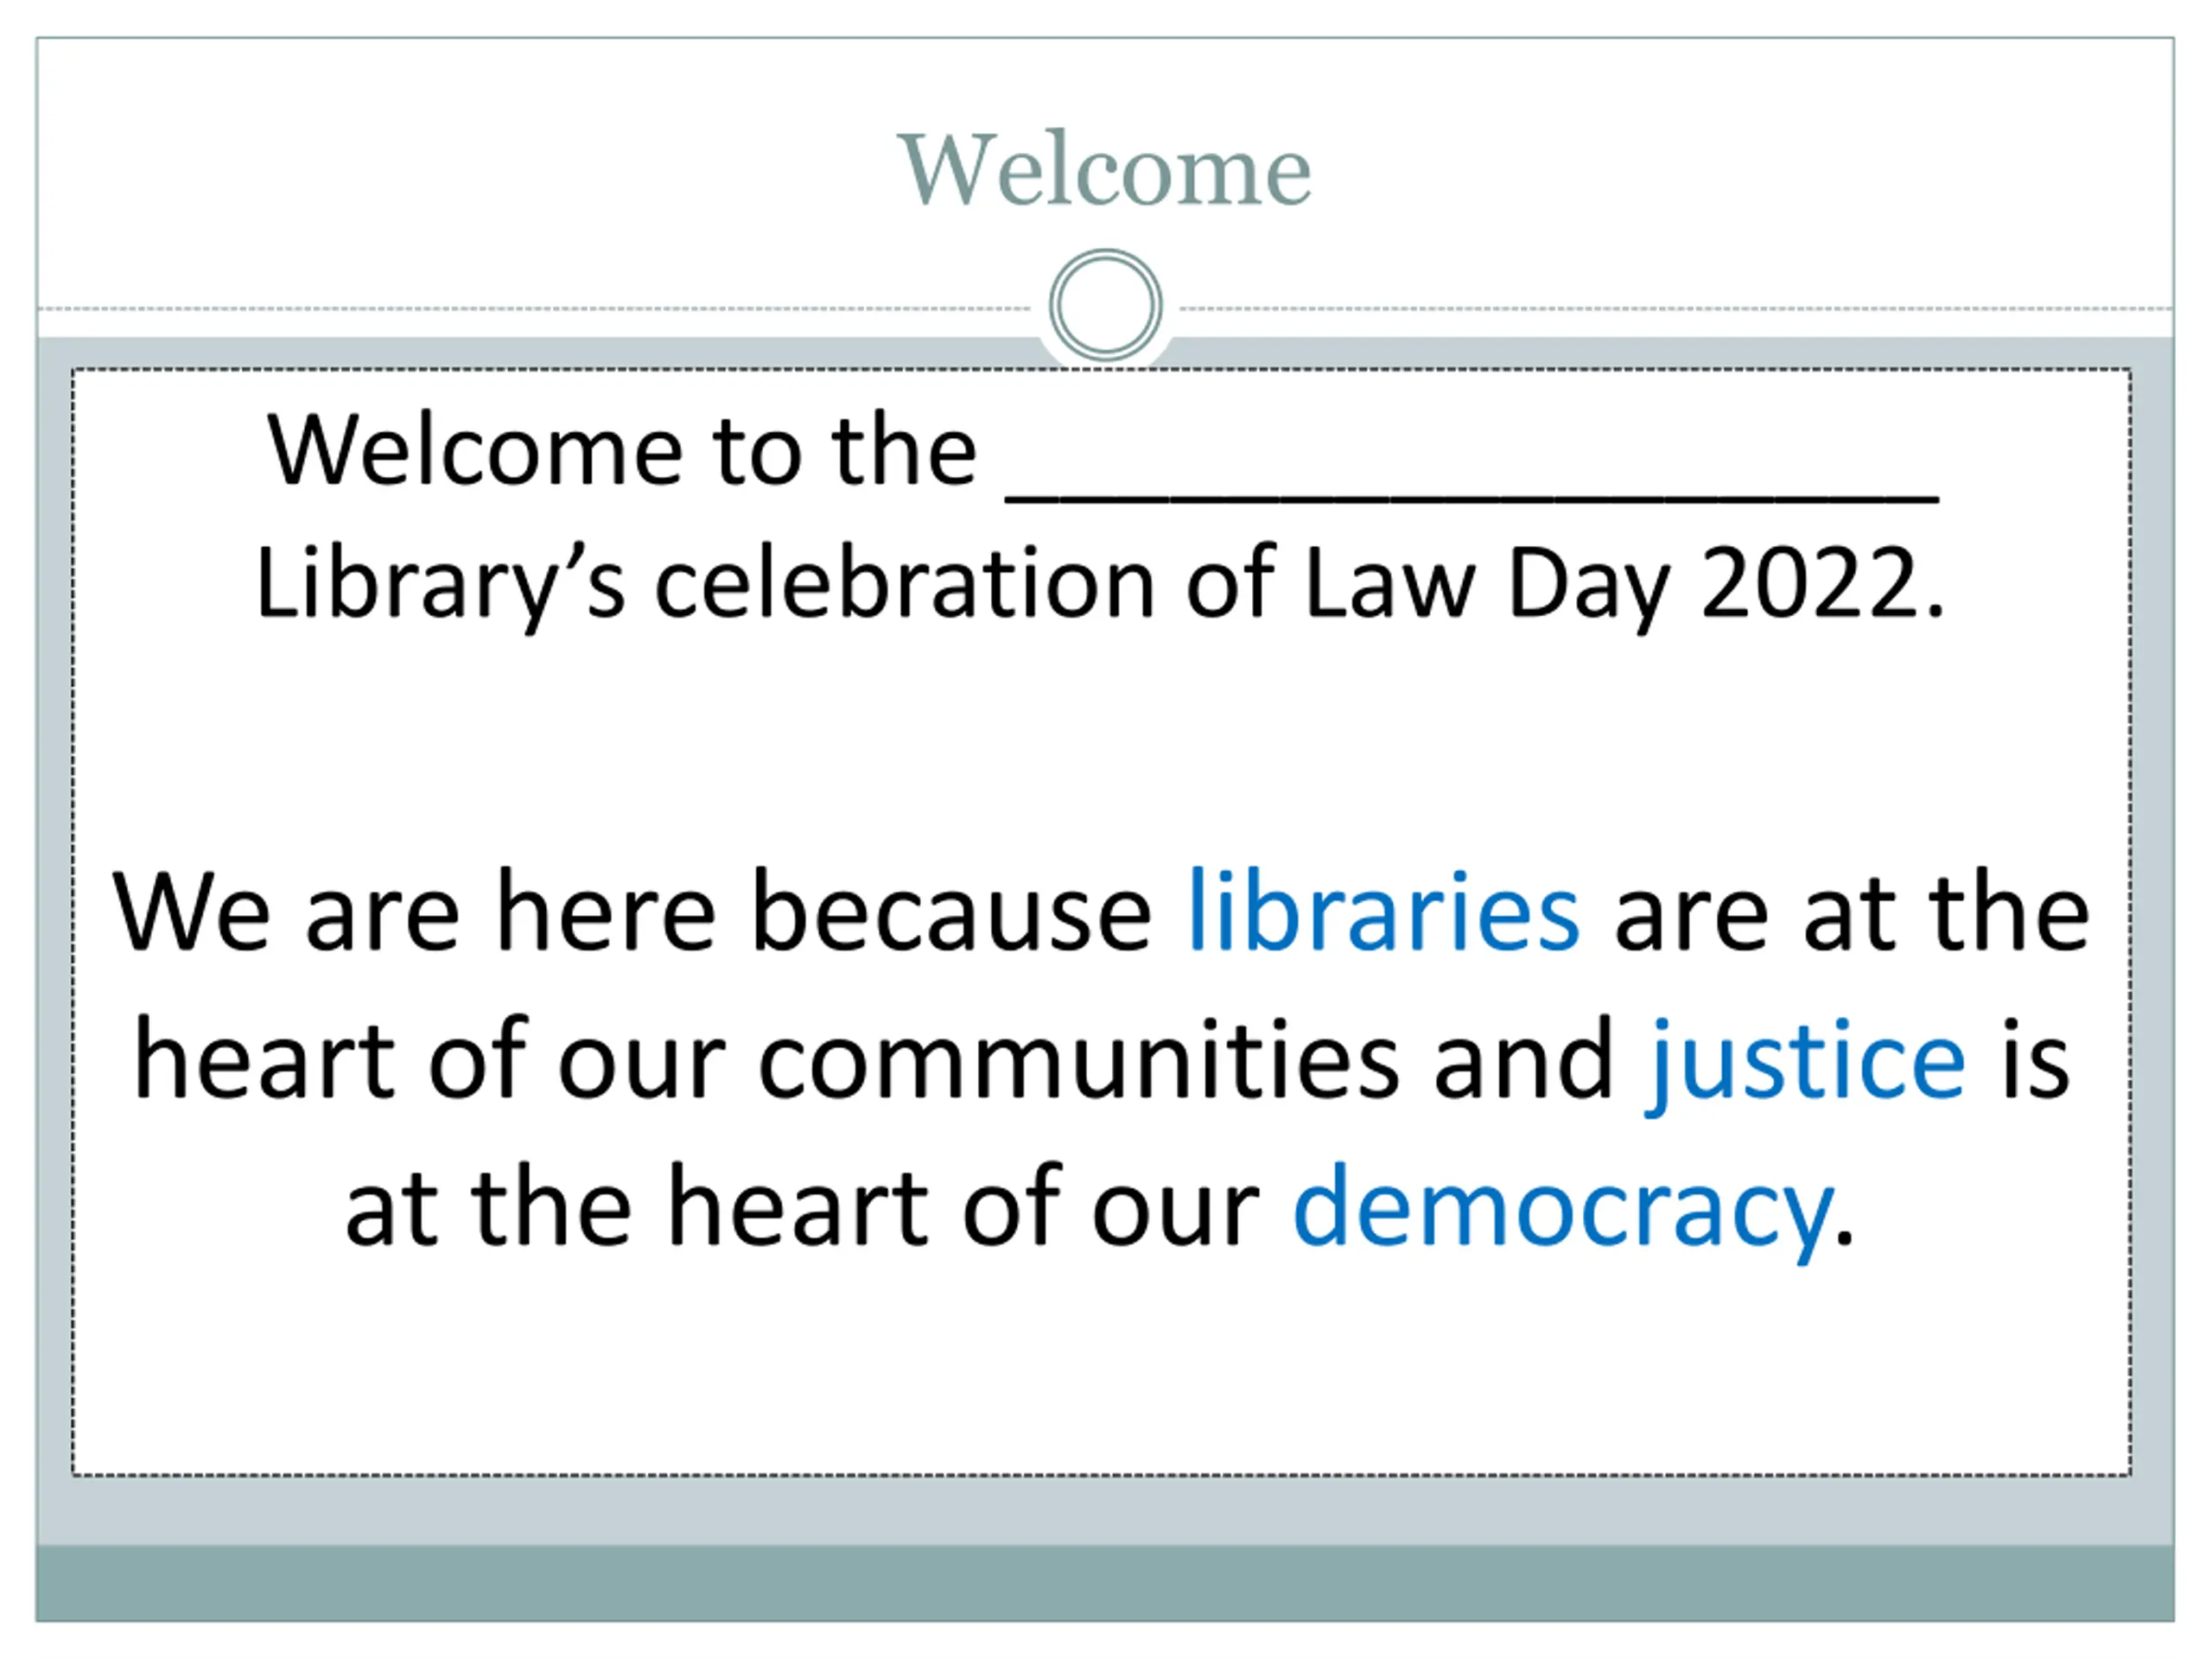Click the "Welcome to the" text
This screenshot has height=1659, width=2212.
click(x=621, y=450)
